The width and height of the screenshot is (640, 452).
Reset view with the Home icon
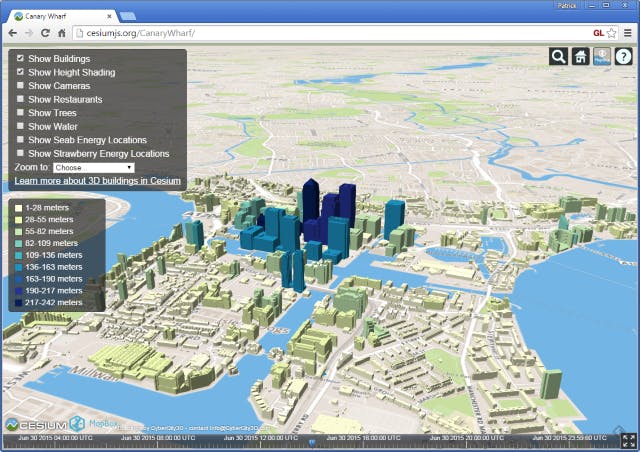tap(580, 56)
